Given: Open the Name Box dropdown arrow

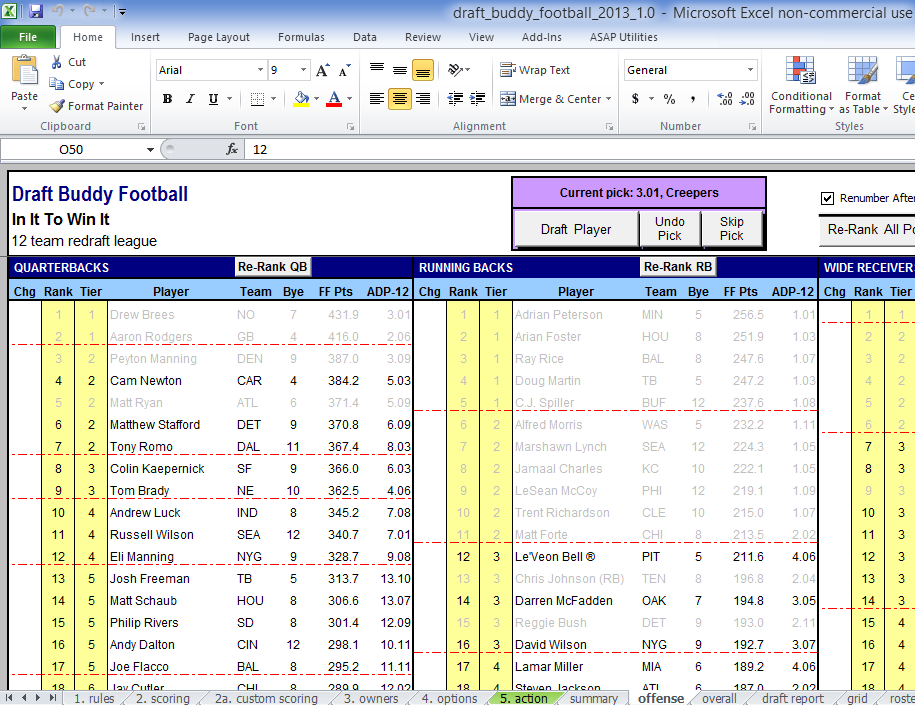Looking at the screenshot, I should 150,150.
